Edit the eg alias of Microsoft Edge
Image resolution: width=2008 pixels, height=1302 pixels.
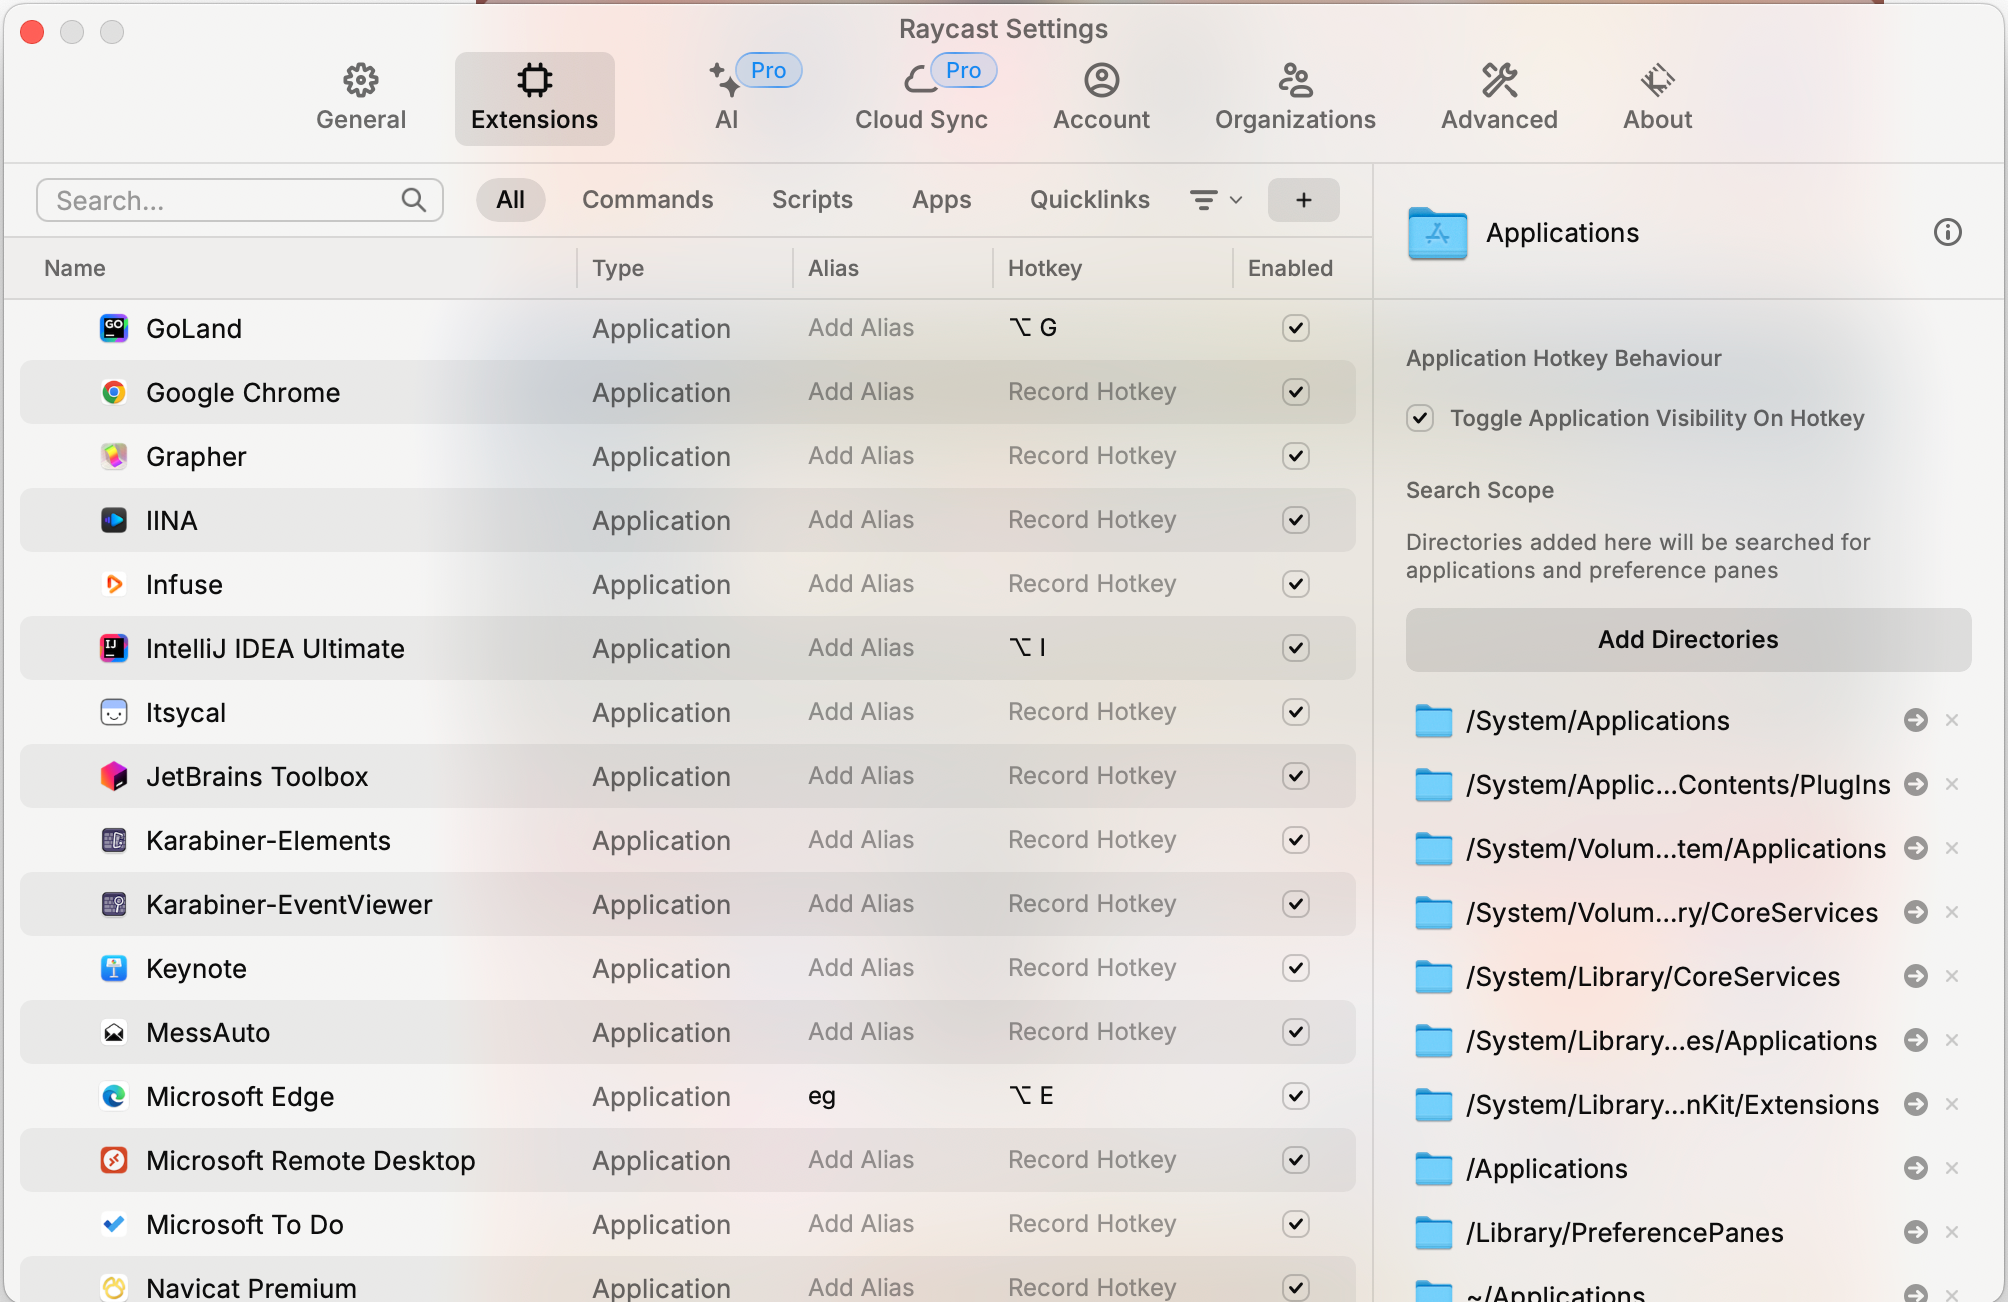[x=821, y=1096]
